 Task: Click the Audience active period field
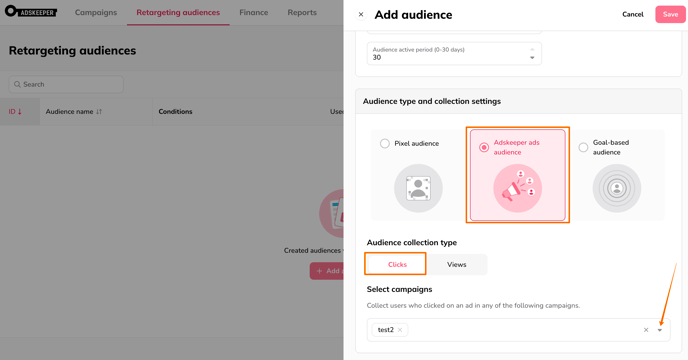click(454, 54)
